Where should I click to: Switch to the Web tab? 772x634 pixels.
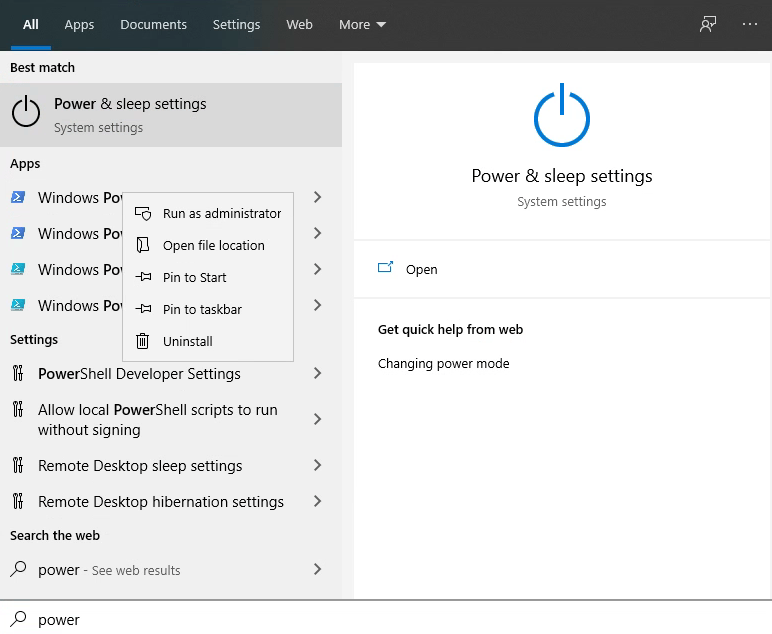[299, 25]
